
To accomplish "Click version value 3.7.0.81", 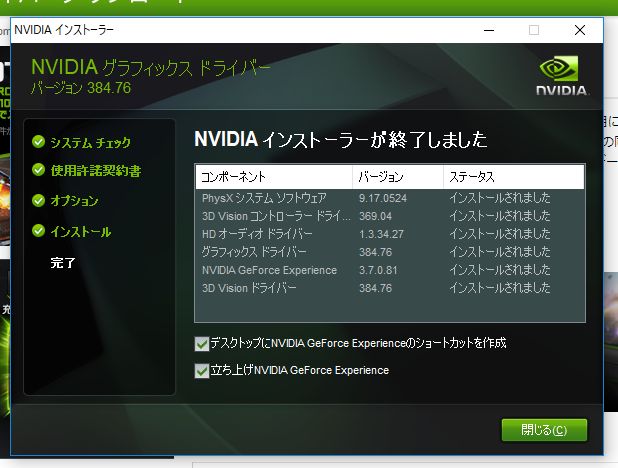I will point(378,270).
